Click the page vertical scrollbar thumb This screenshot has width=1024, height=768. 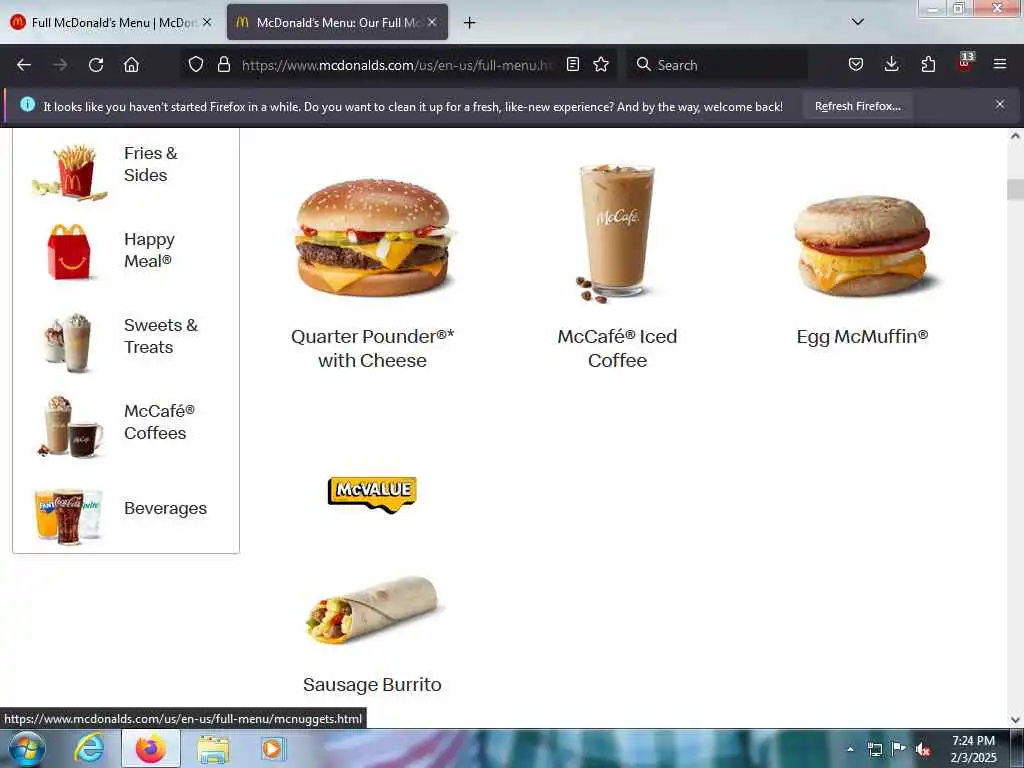coord(1015,189)
